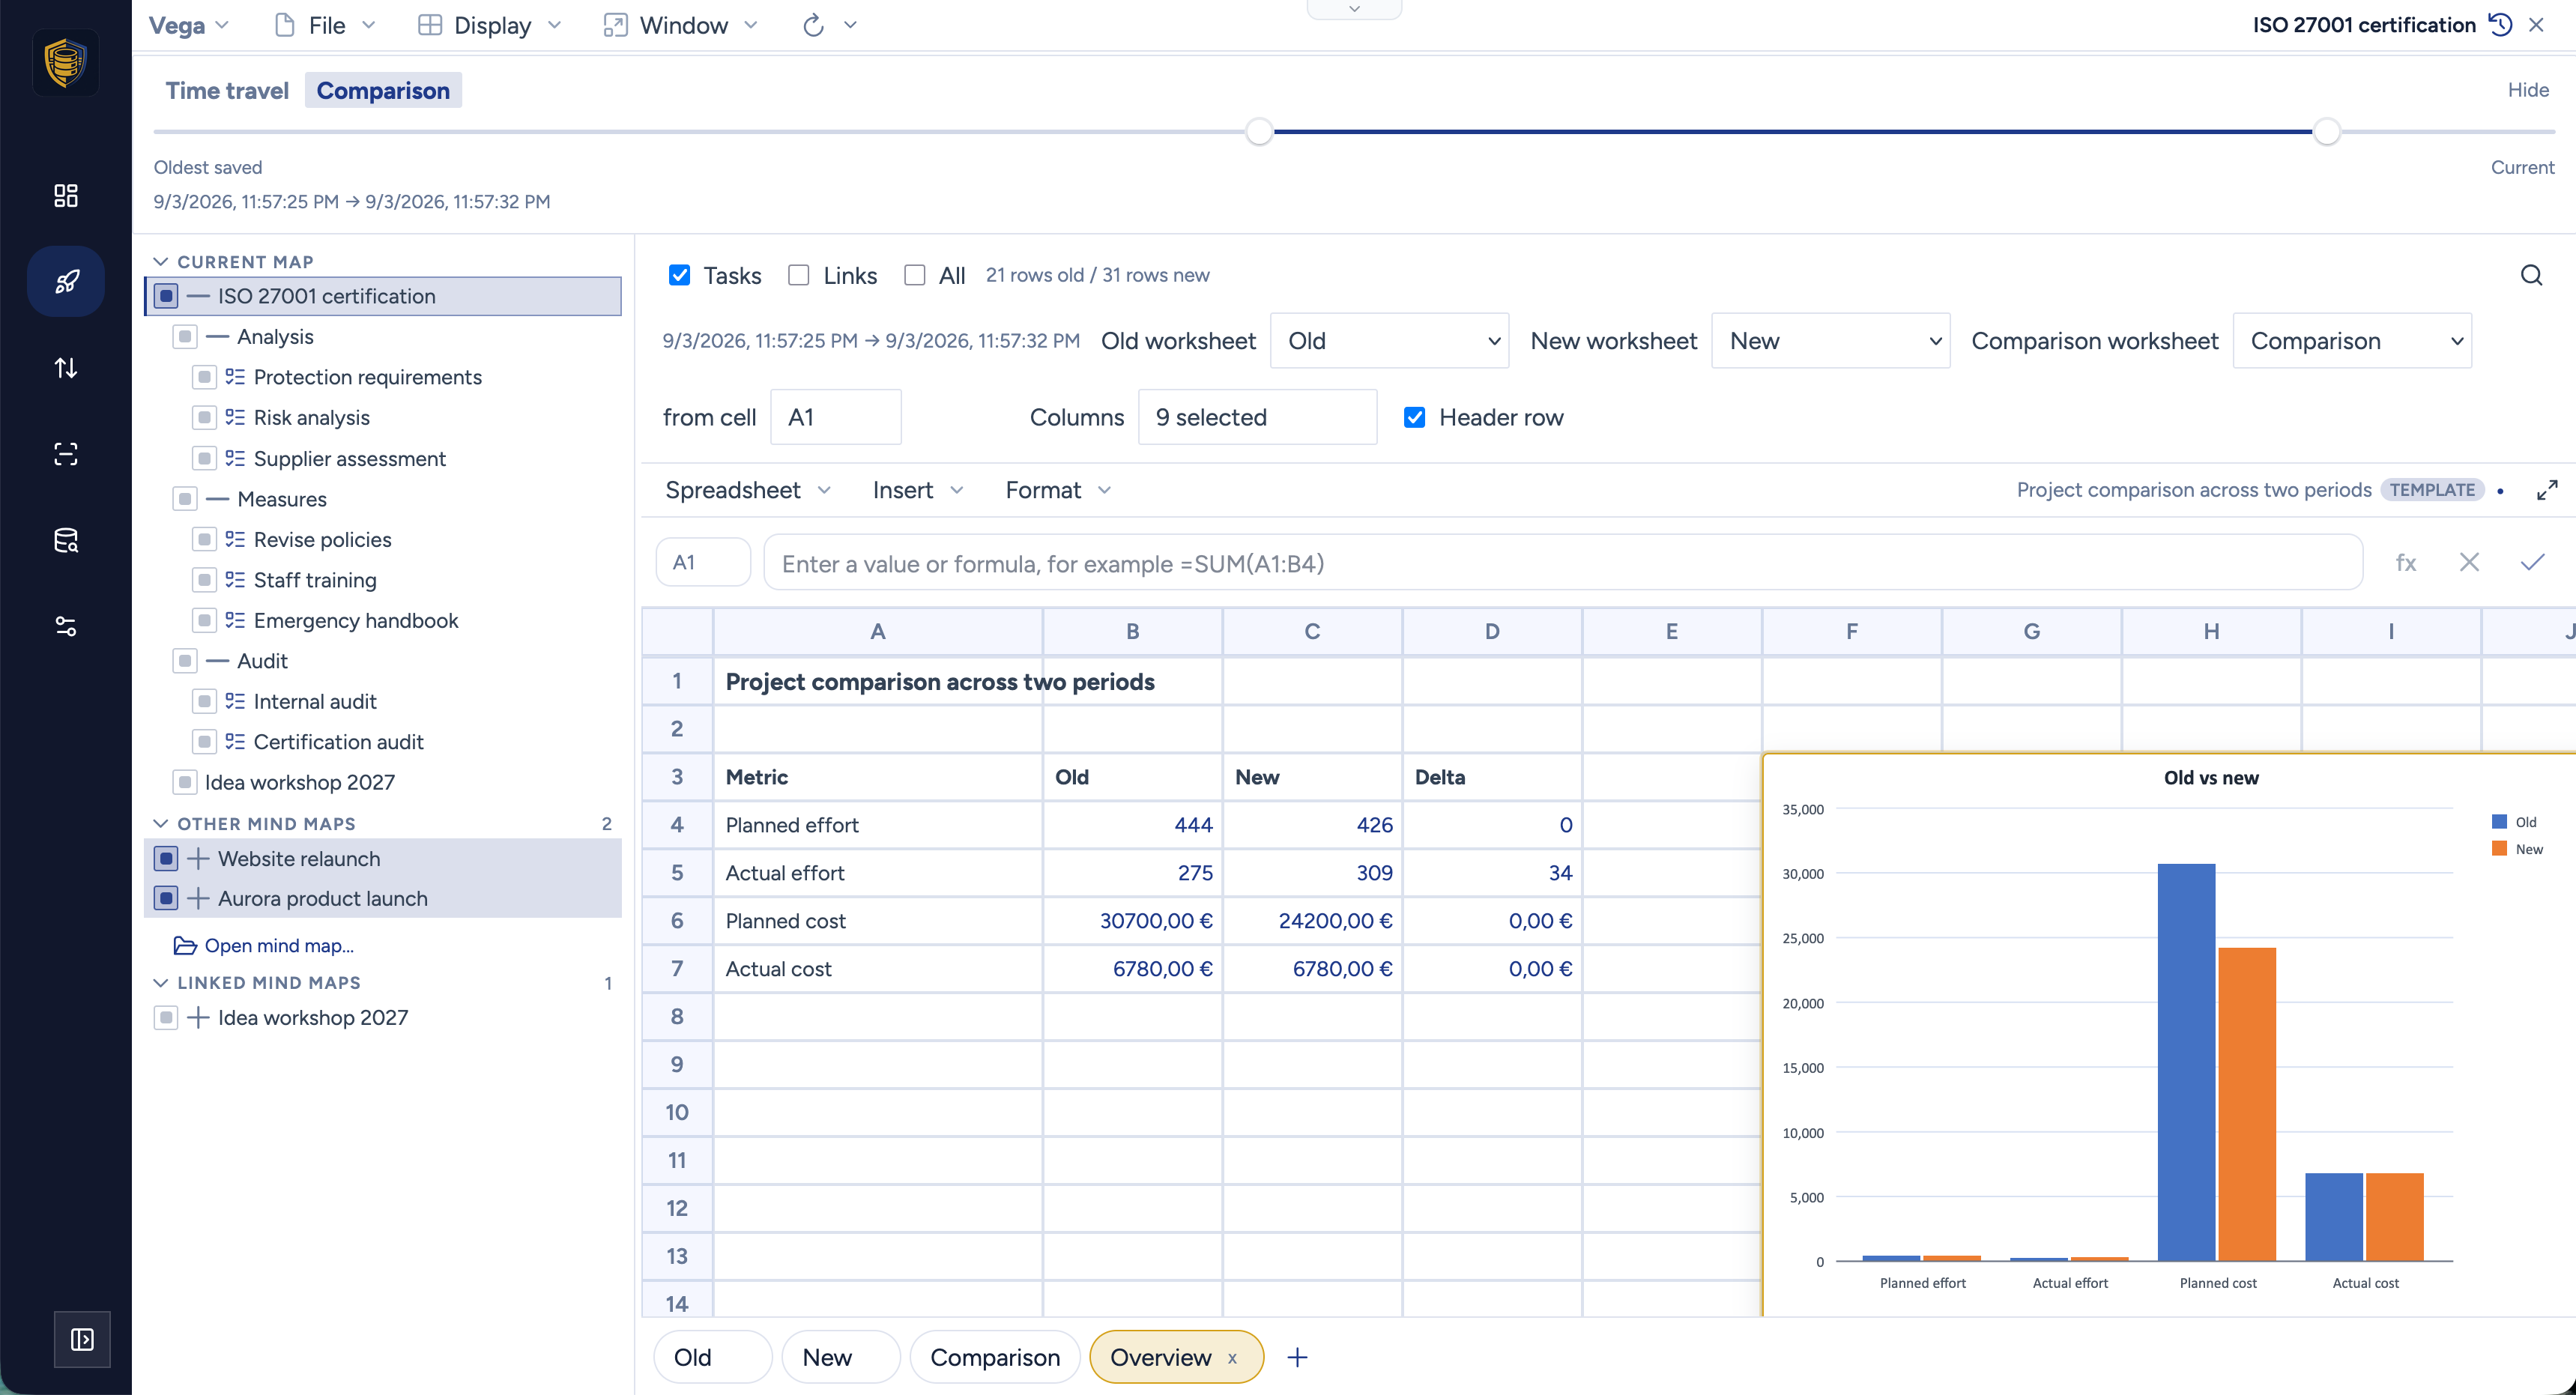Switch to the Comparison worksheet tab
The image size is (2576, 1395).
(994, 1357)
